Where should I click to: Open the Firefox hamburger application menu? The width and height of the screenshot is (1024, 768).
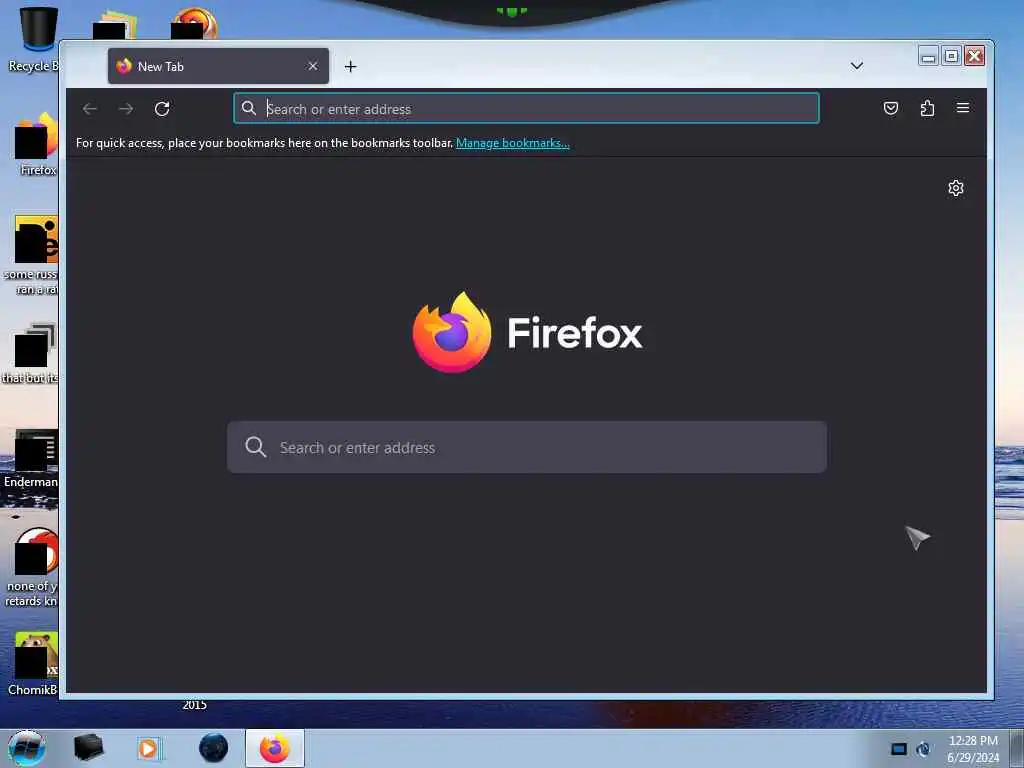coord(963,108)
